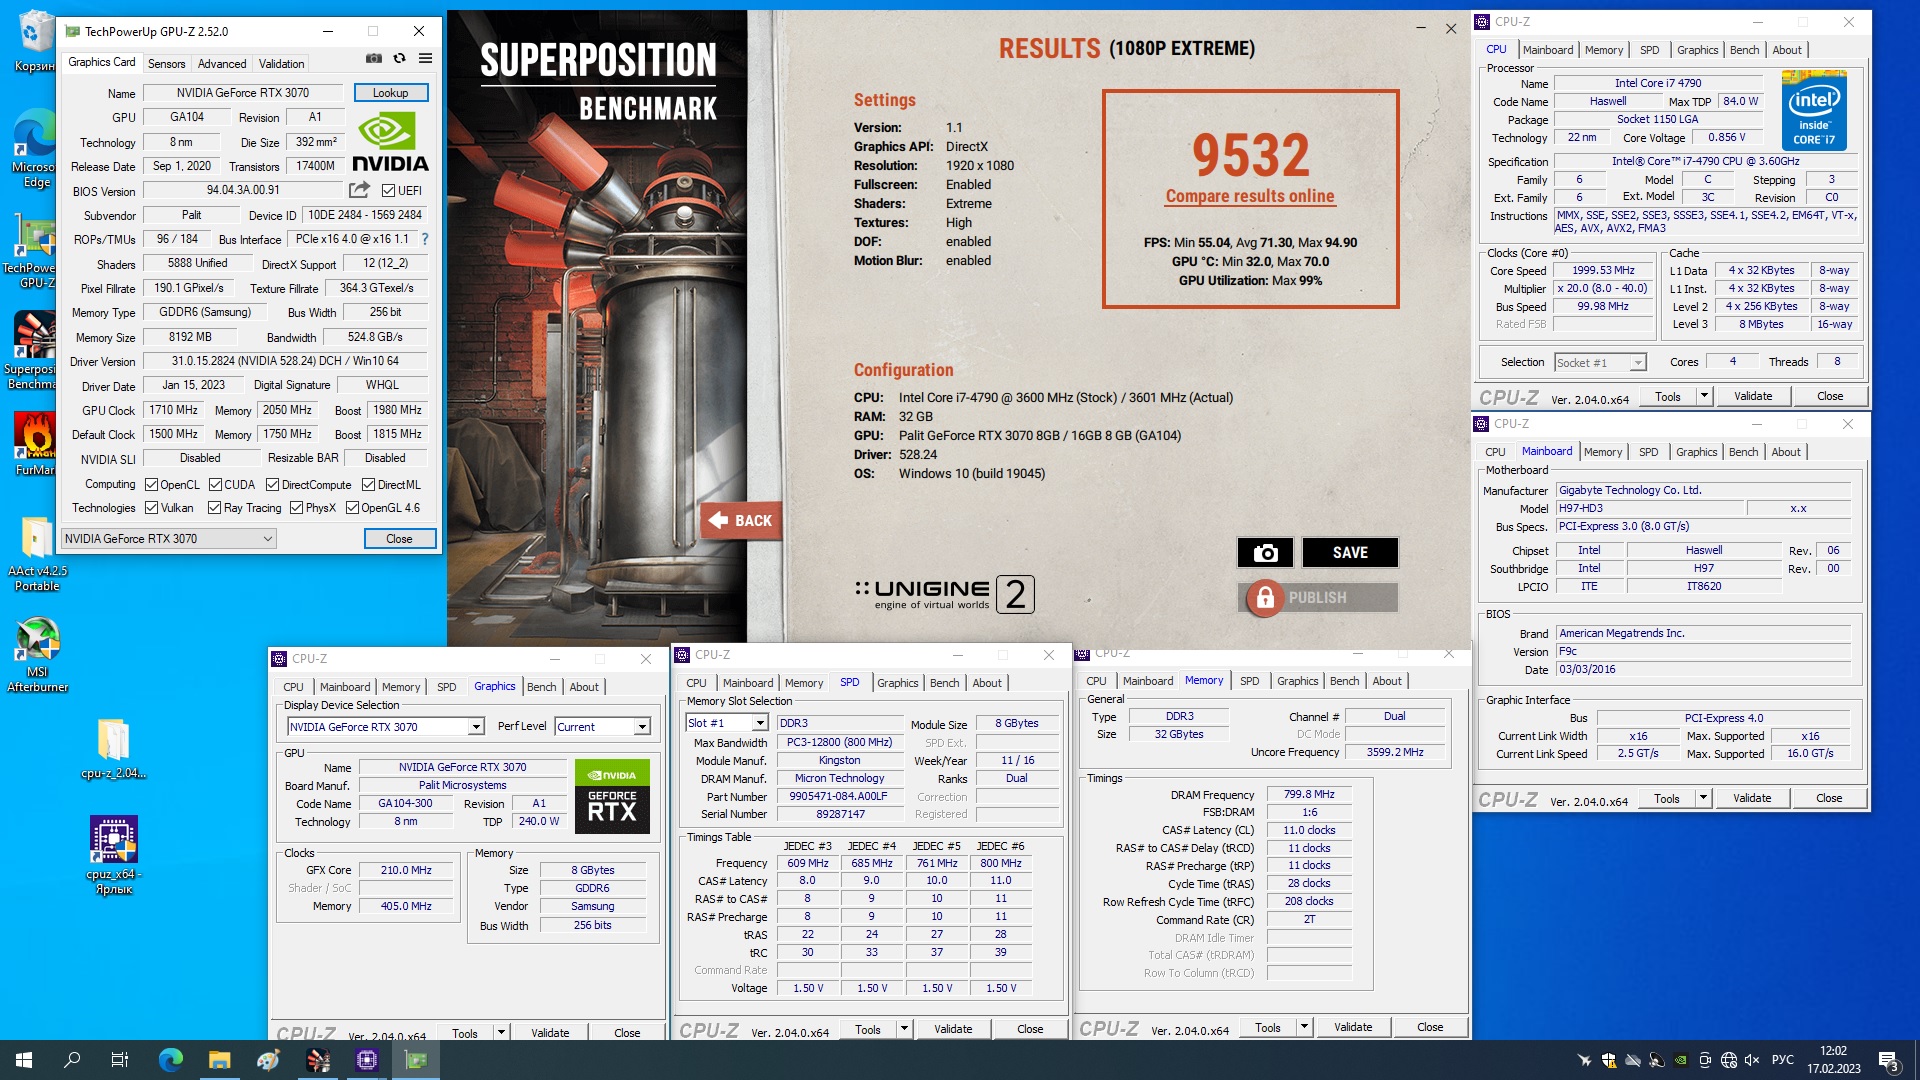
Task: Click the BIOS export share icon
Action: point(359,190)
